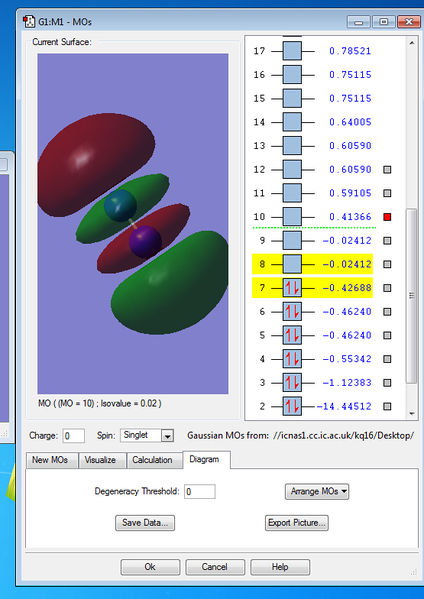Open Help for the MO dialog
Viewport: 424px width, 599px height.
click(x=280, y=567)
